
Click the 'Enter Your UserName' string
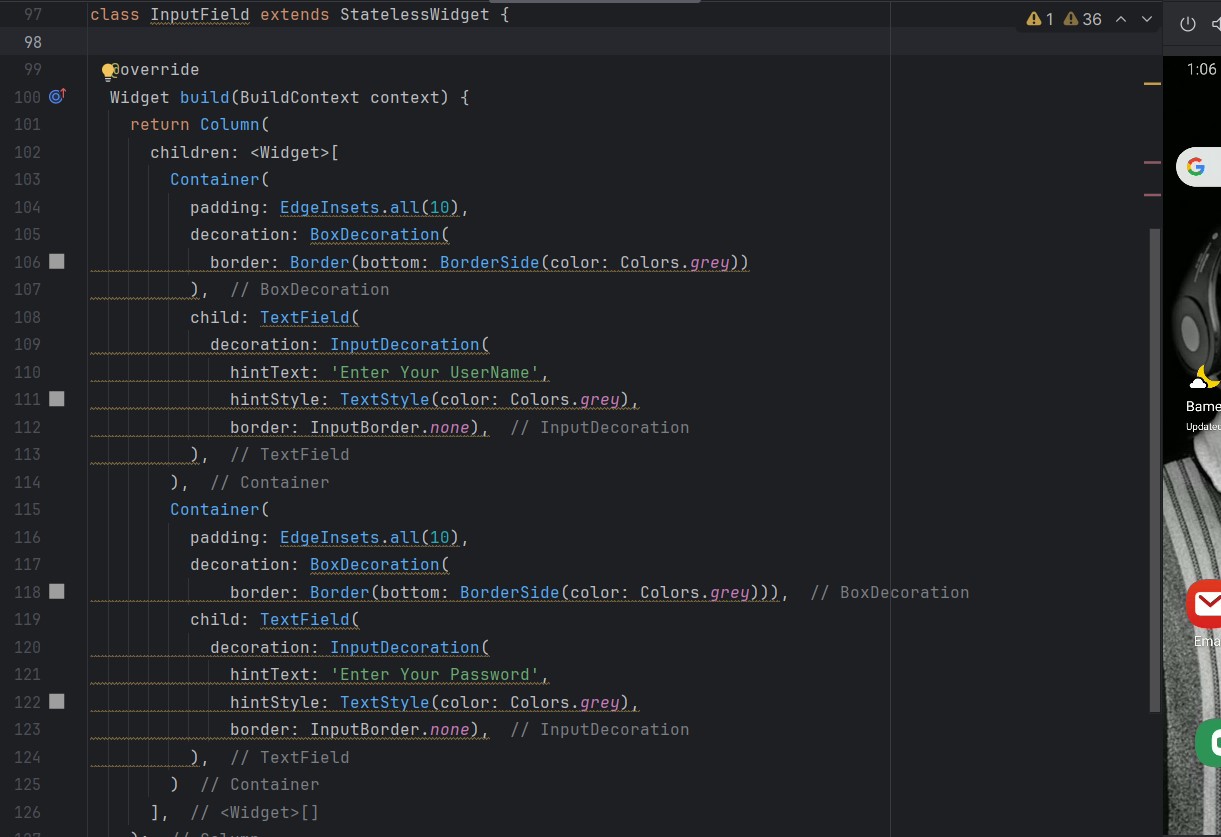coord(435,373)
